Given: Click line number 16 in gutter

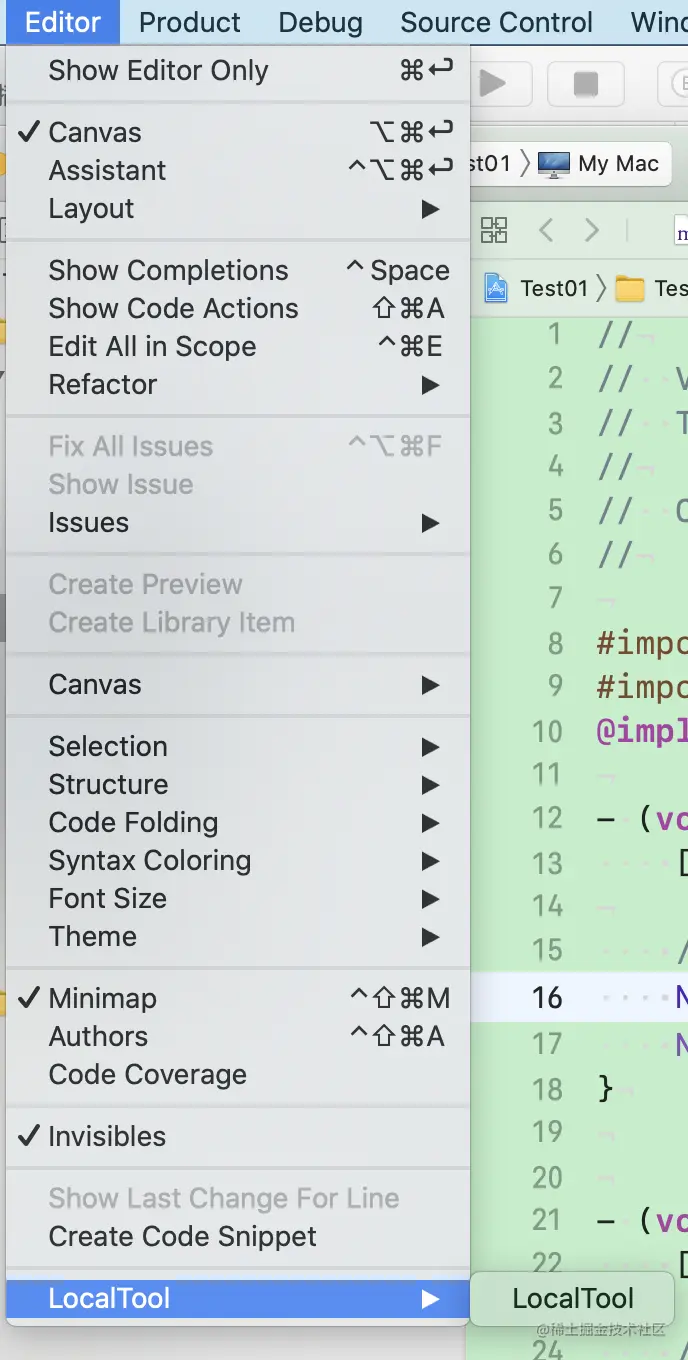Looking at the screenshot, I should tap(547, 997).
